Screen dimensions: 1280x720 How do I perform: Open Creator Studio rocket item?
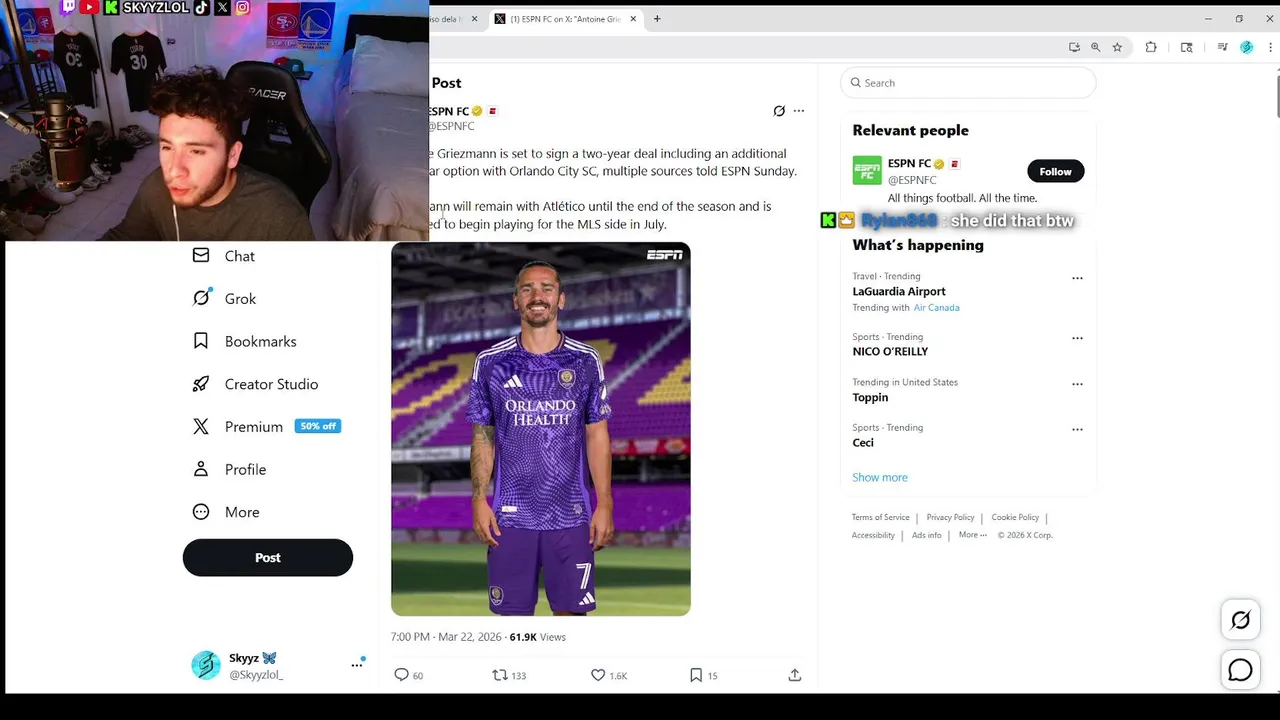pyautogui.click(x=255, y=384)
